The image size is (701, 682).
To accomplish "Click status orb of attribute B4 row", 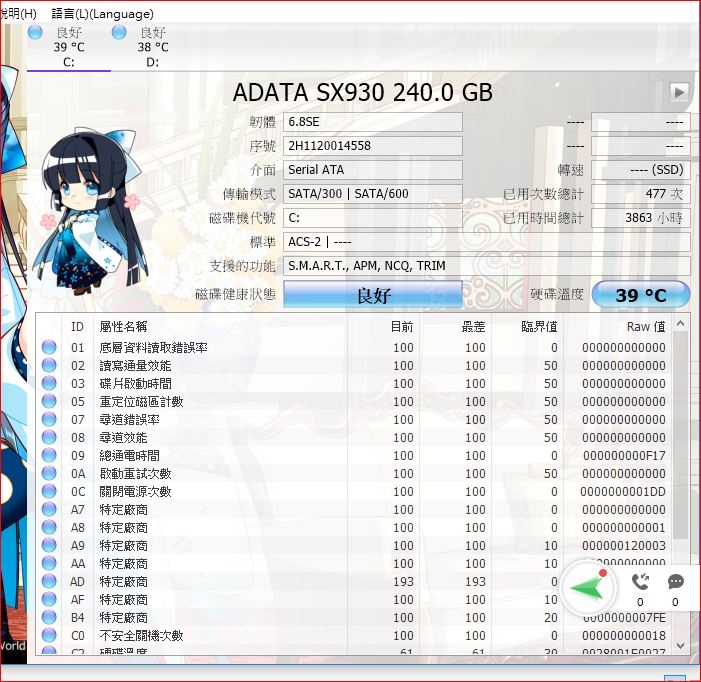I will coord(49,618).
